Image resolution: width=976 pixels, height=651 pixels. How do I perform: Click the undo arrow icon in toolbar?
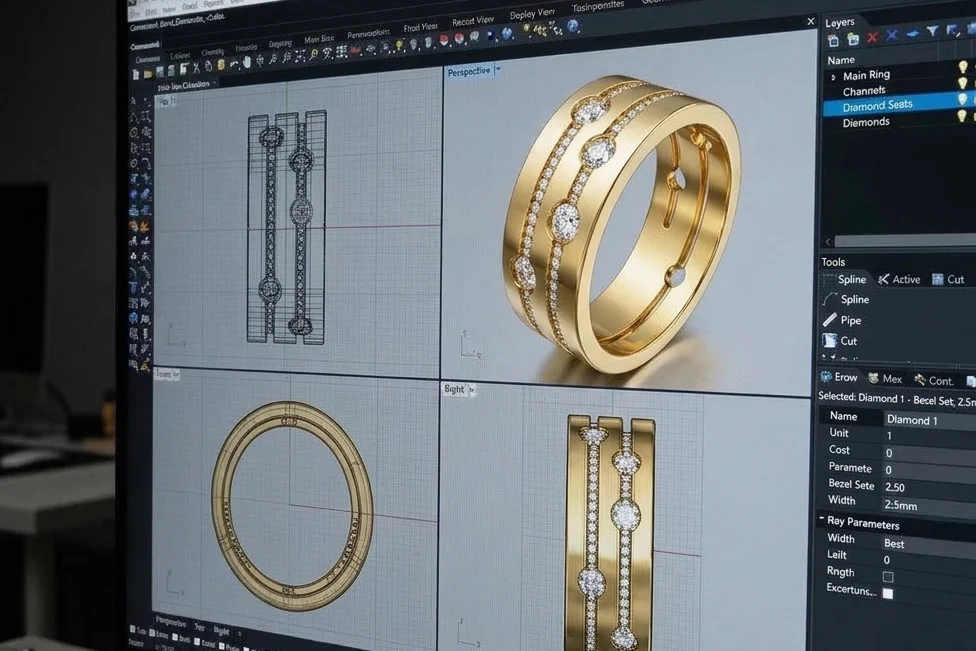point(233,64)
